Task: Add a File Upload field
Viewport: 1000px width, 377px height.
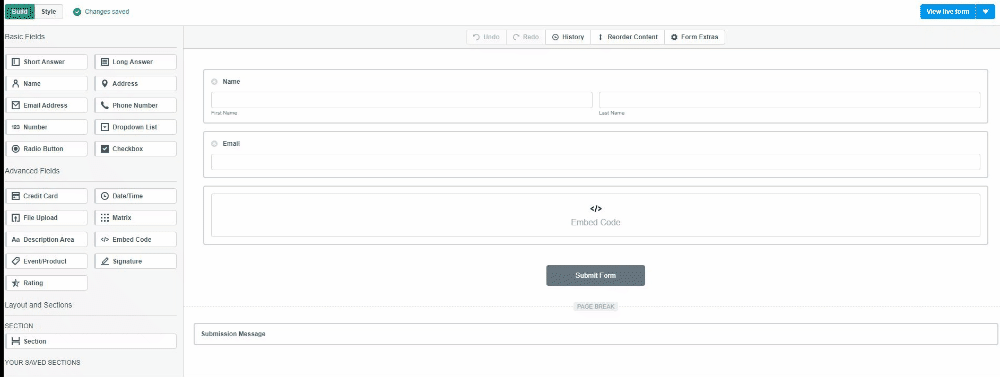Action: (46, 218)
